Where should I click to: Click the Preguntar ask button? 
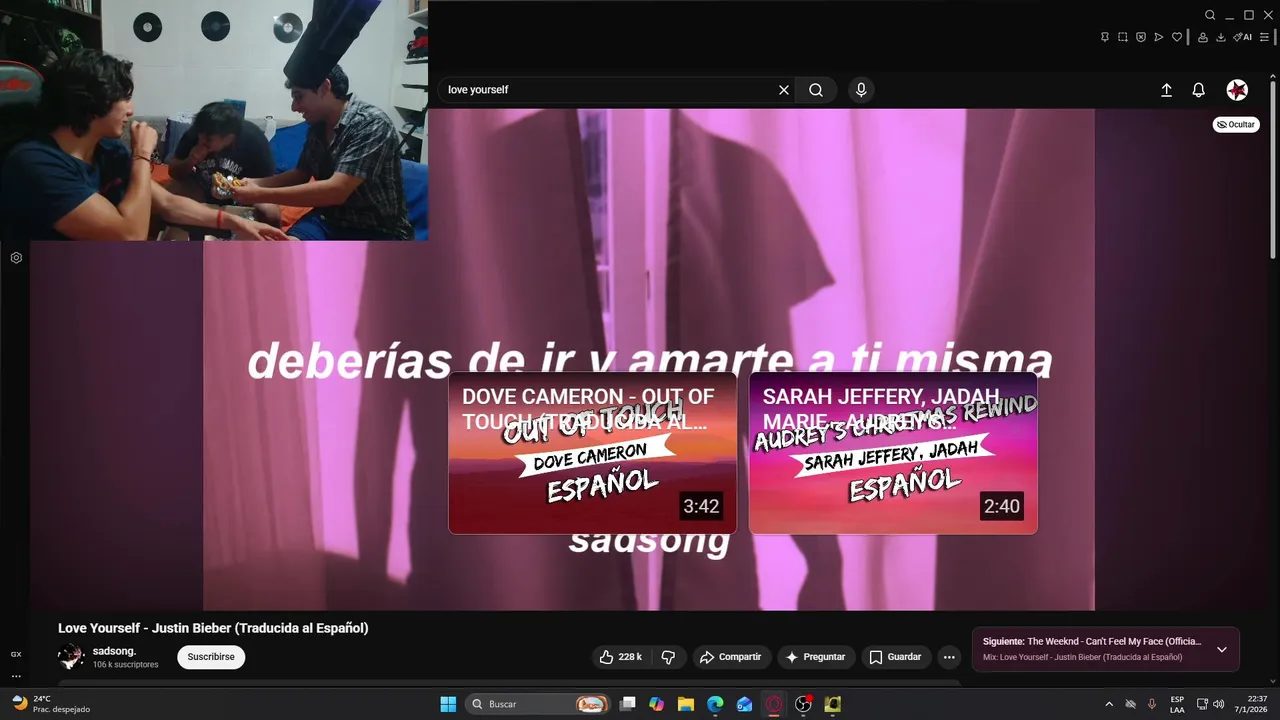(816, 657)
